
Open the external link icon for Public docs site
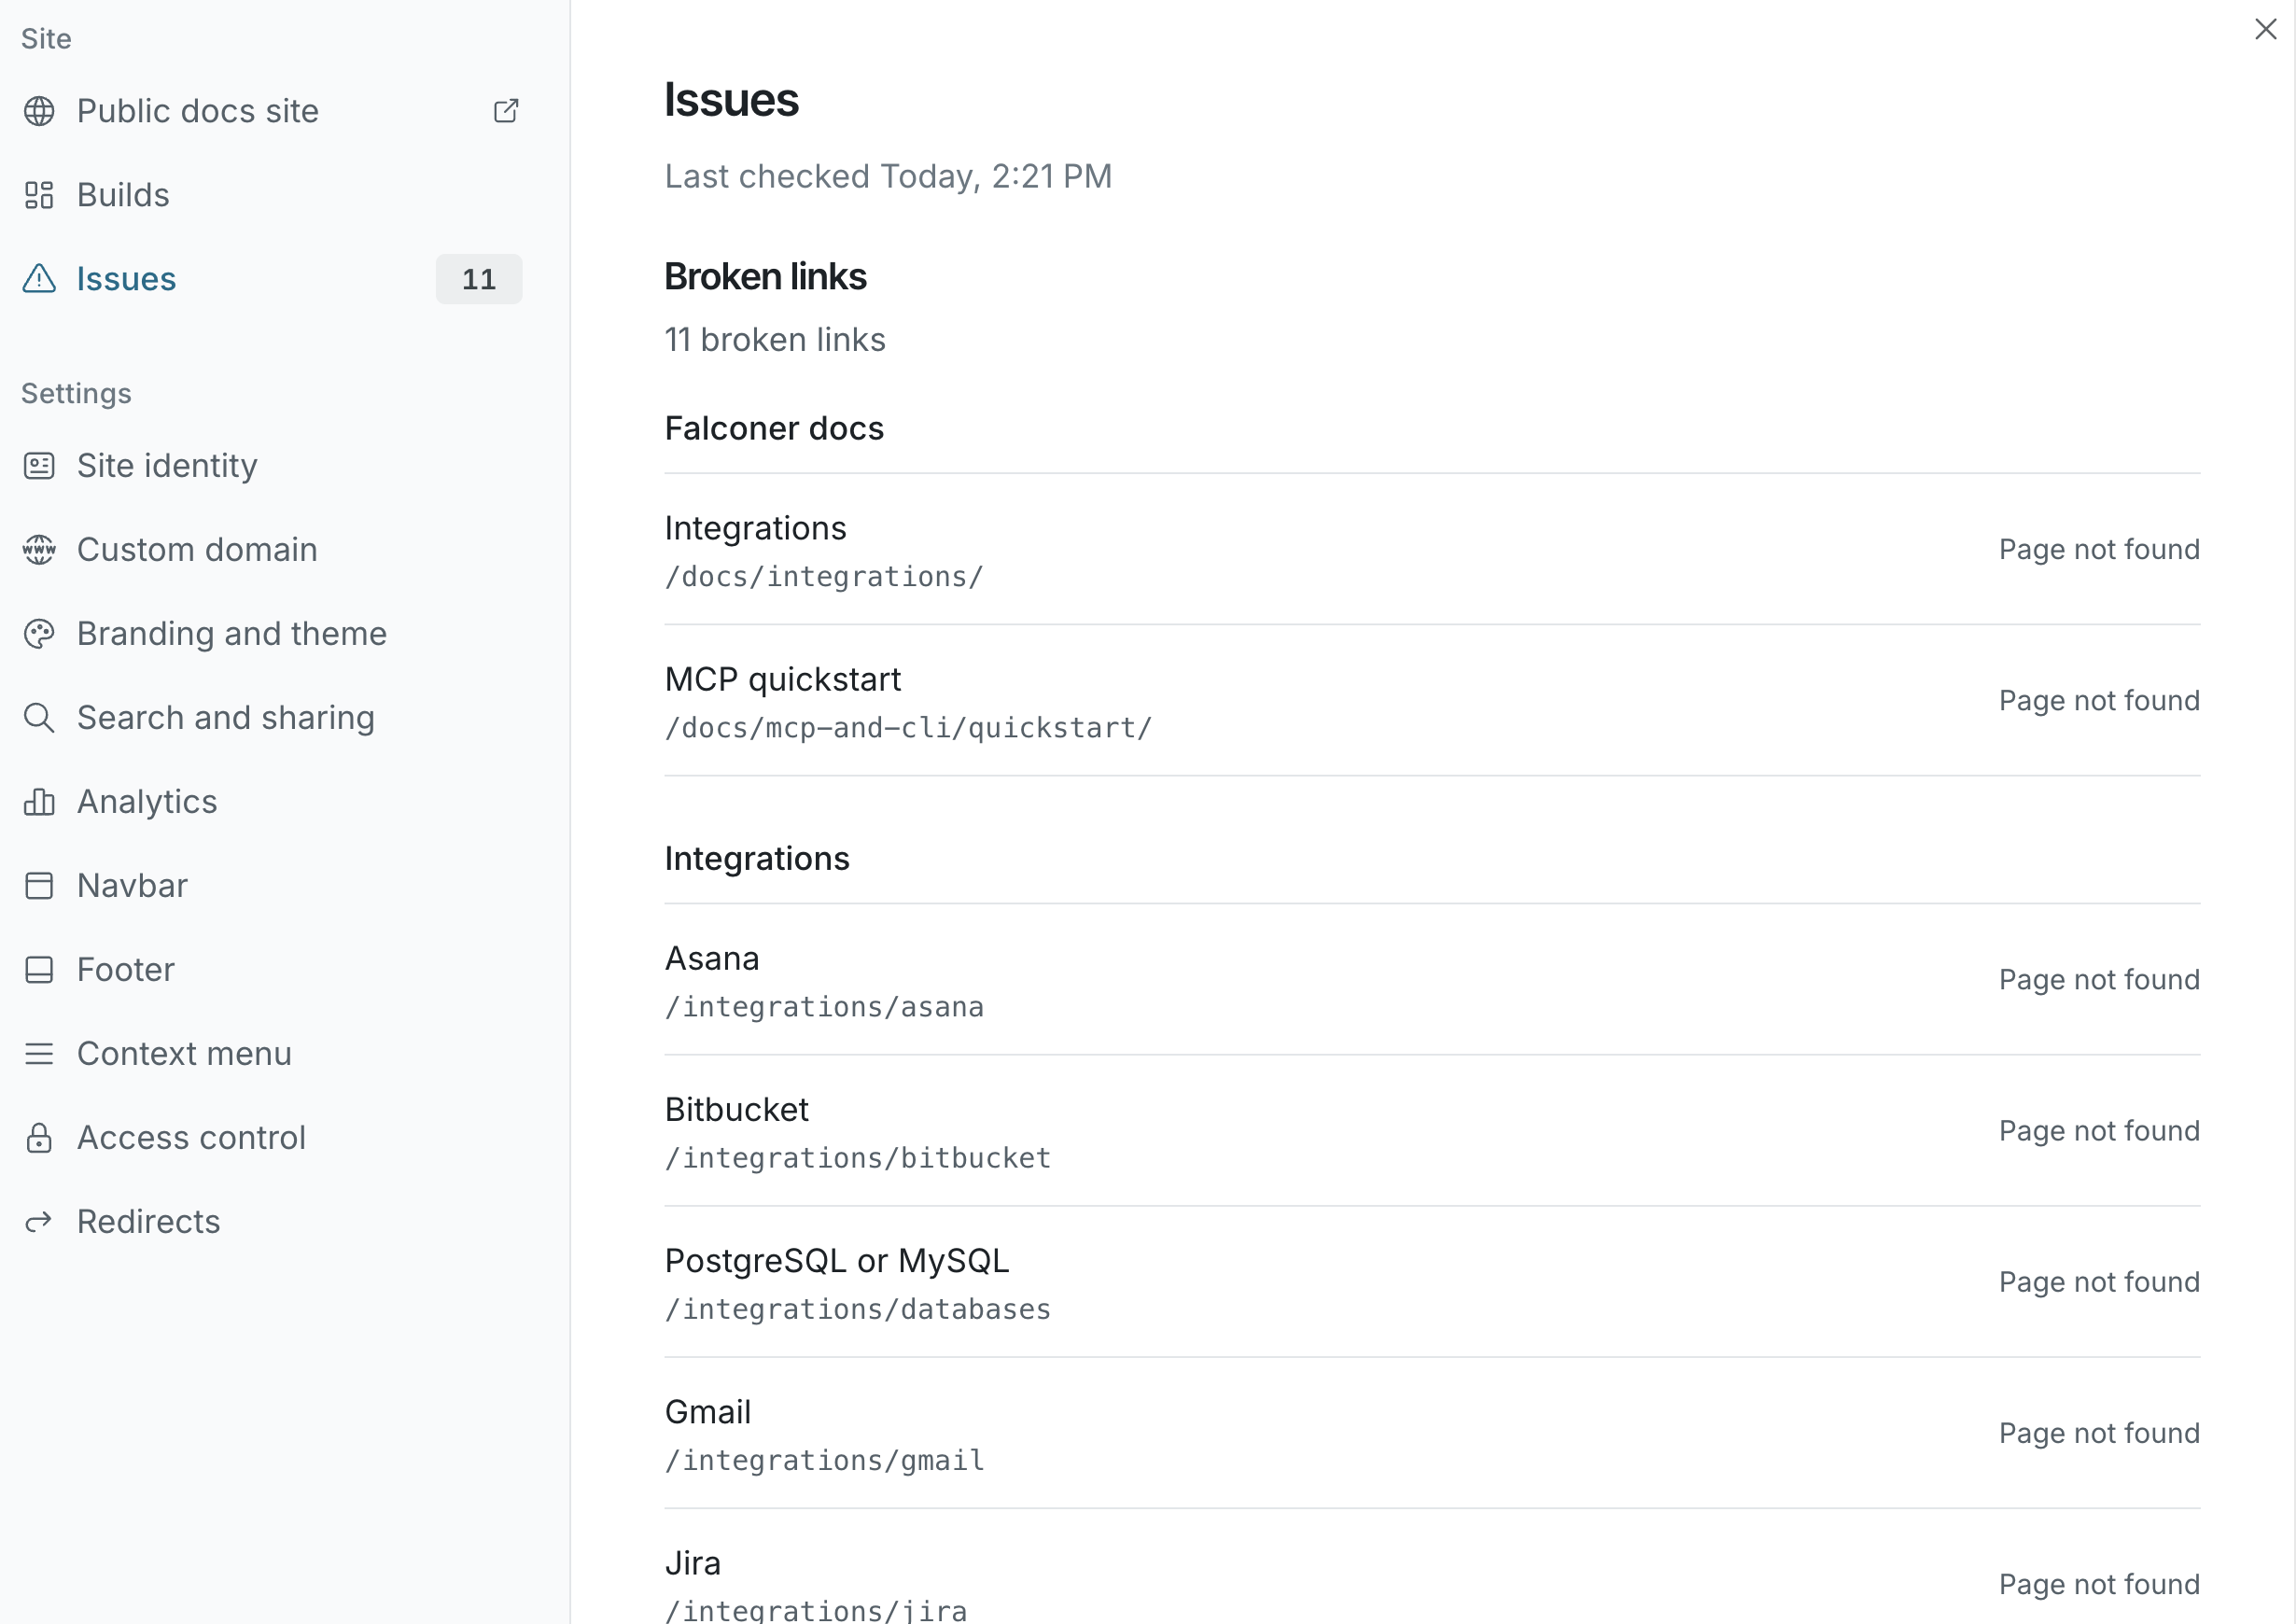click(x=506, y=111)
